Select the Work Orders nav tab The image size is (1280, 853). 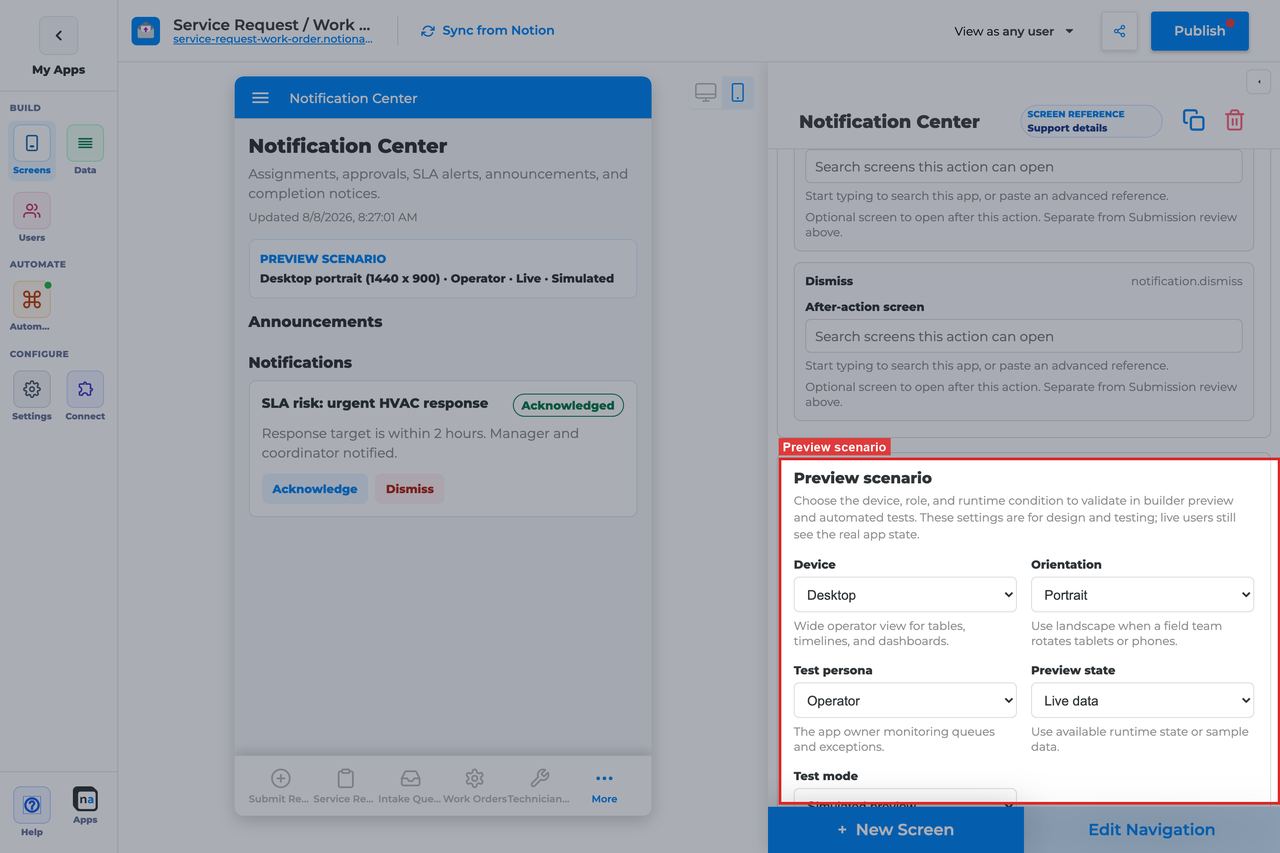[x=475, y=786]
